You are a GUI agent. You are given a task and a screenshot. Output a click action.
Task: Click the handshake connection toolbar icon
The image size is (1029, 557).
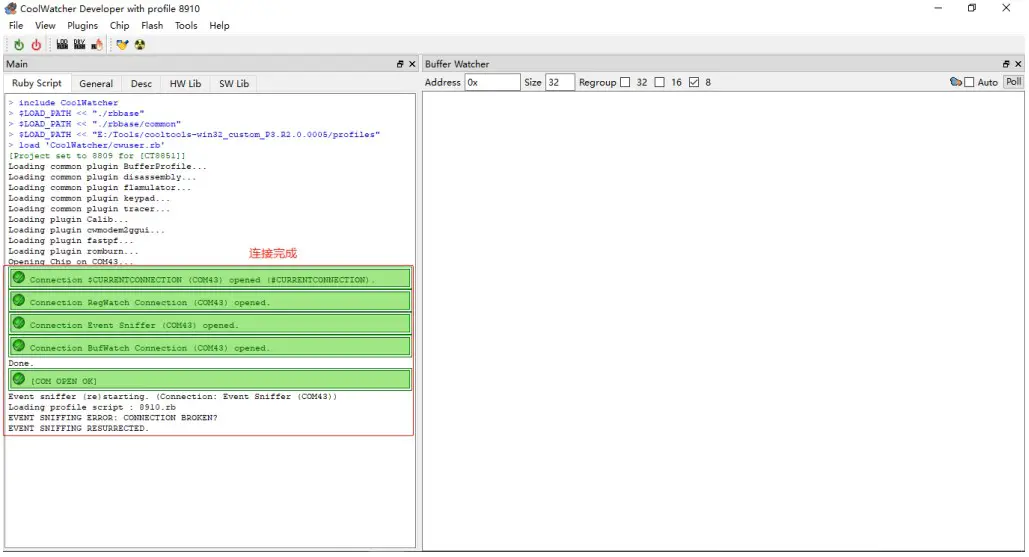122,45
